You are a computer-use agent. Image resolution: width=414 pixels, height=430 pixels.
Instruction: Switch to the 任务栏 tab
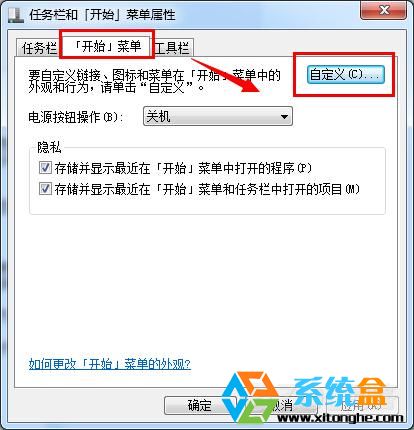[x=38, y=48]
